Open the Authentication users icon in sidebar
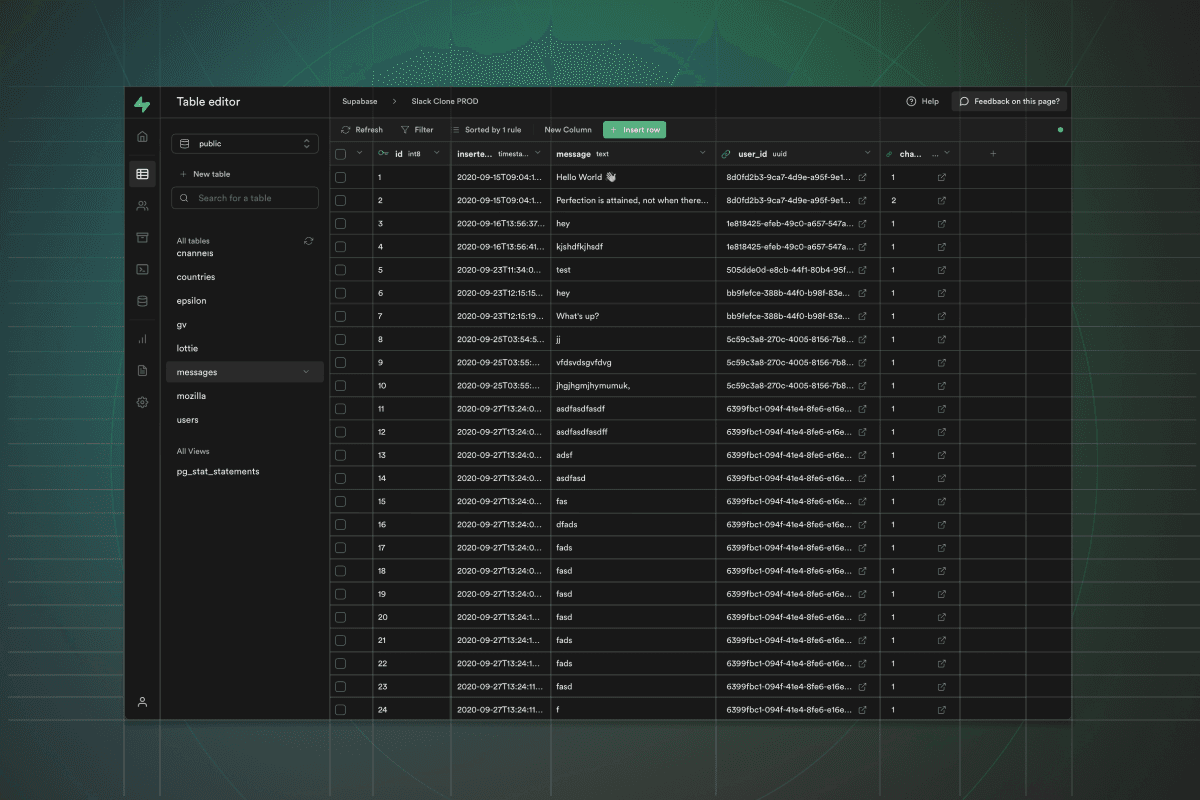Screen dimensions: 1200x800 (142, 206)
